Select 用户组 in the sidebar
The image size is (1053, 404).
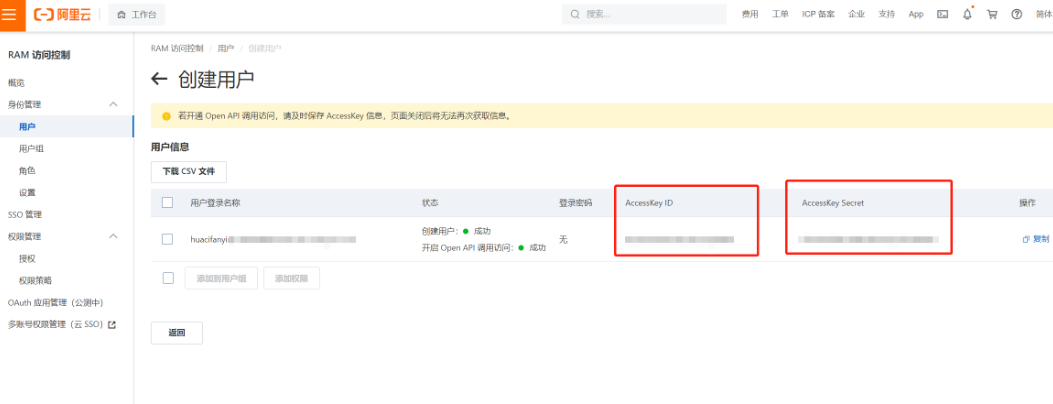[x=31, y=149]
